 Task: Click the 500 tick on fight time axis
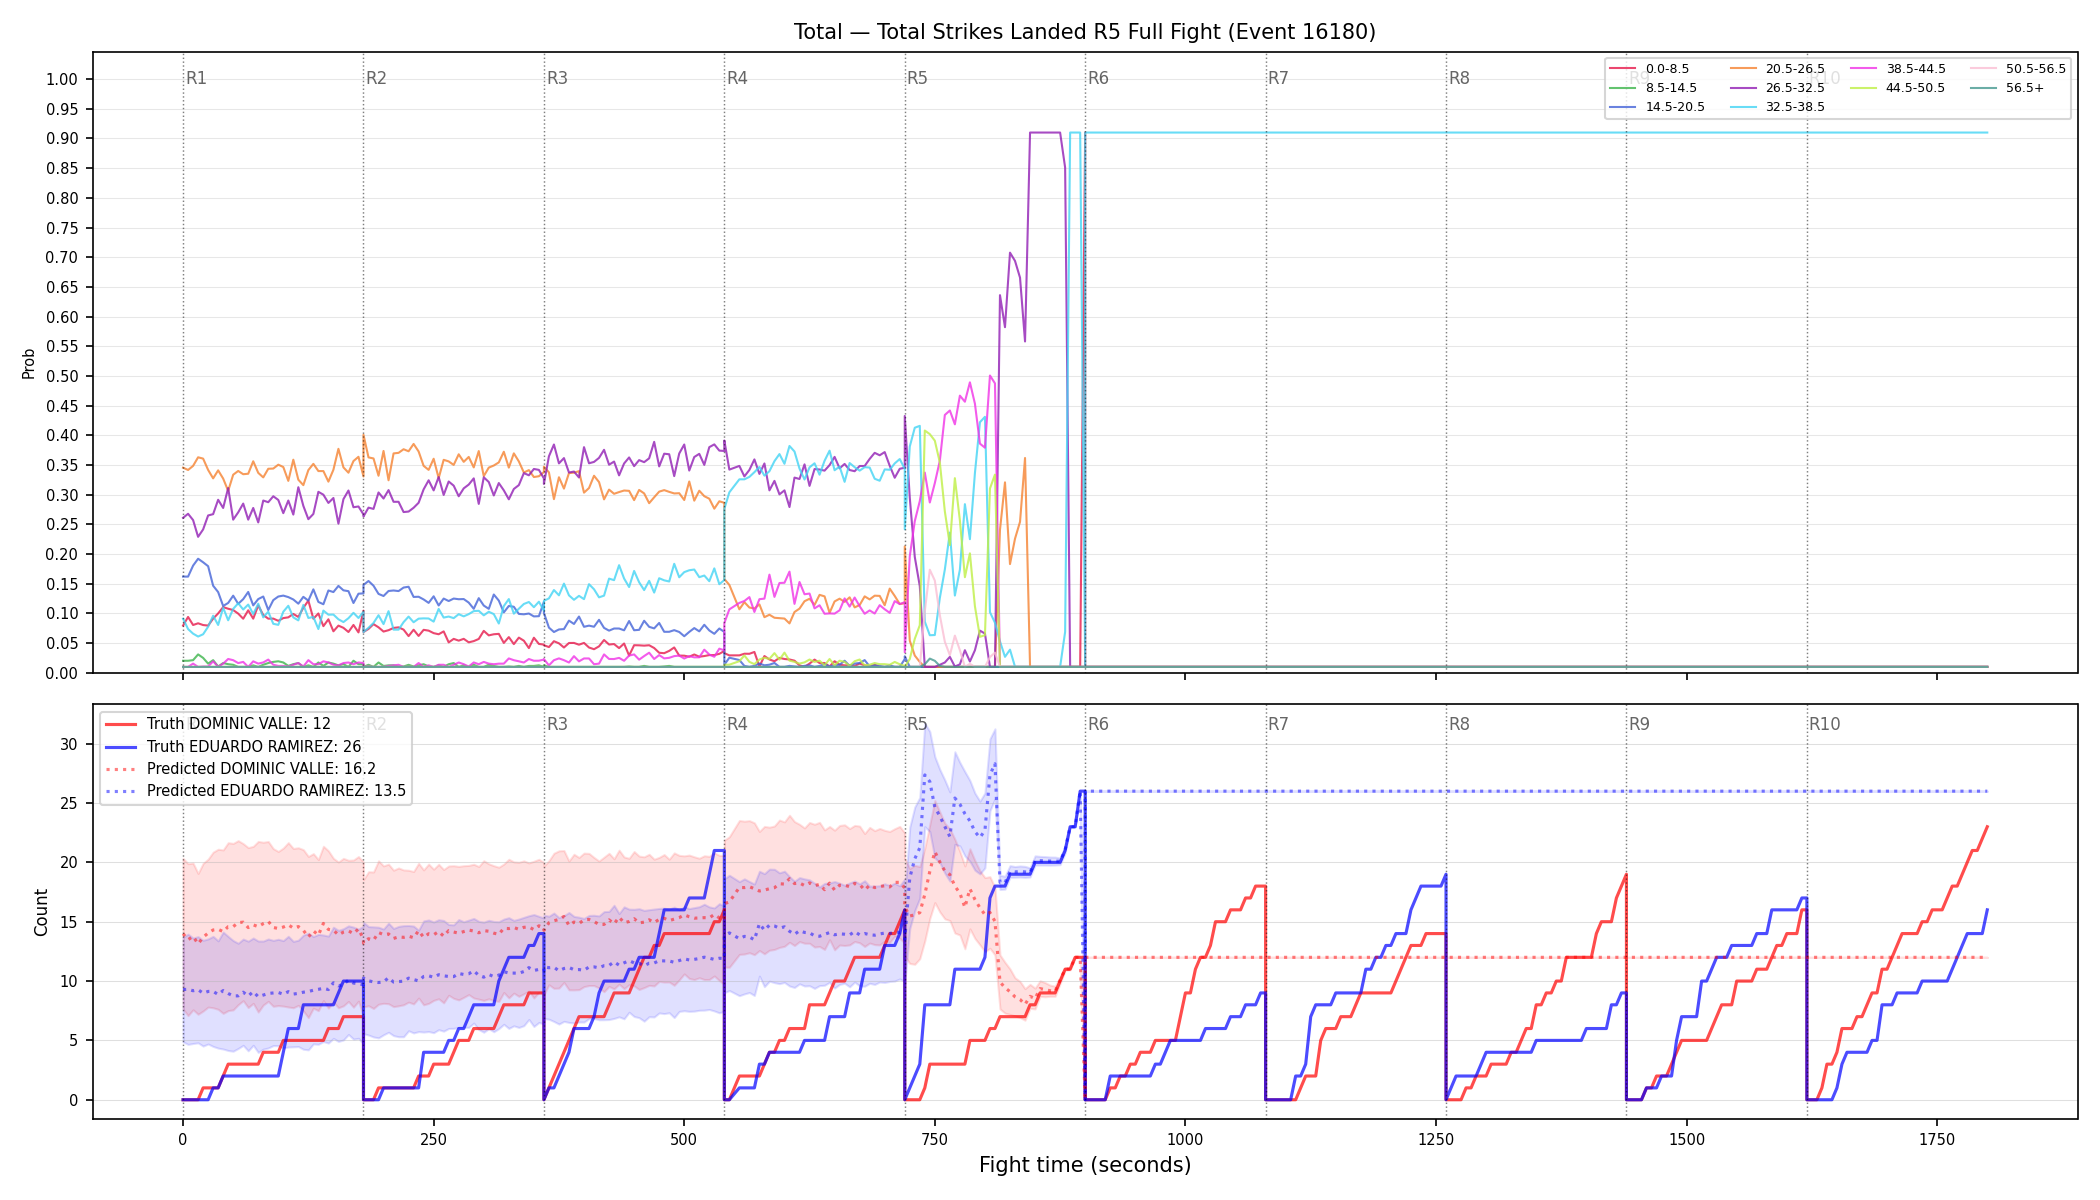[684, 1139]
